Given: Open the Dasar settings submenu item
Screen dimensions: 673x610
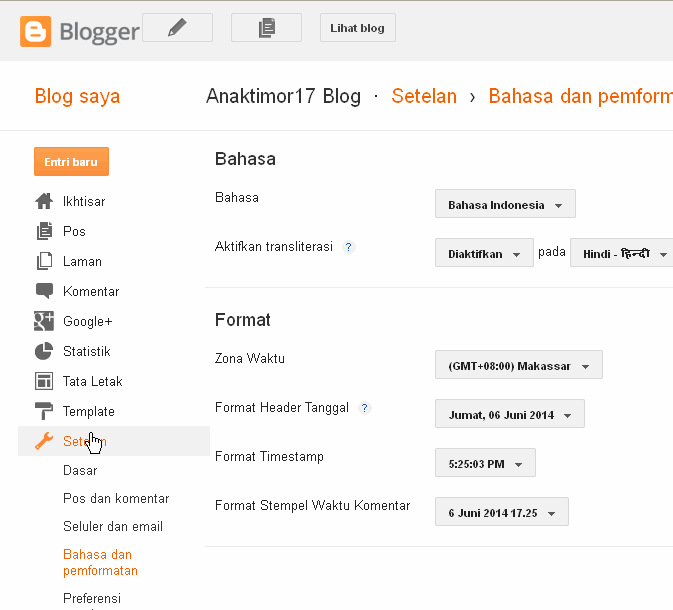Looking at the screenshot, I should pyautogui.click(x=80, y=470).
